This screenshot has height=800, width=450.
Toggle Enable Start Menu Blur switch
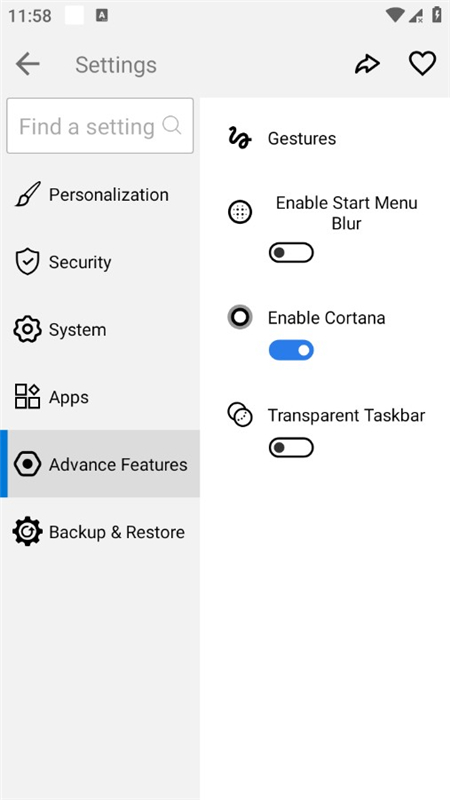coord(291,253)
